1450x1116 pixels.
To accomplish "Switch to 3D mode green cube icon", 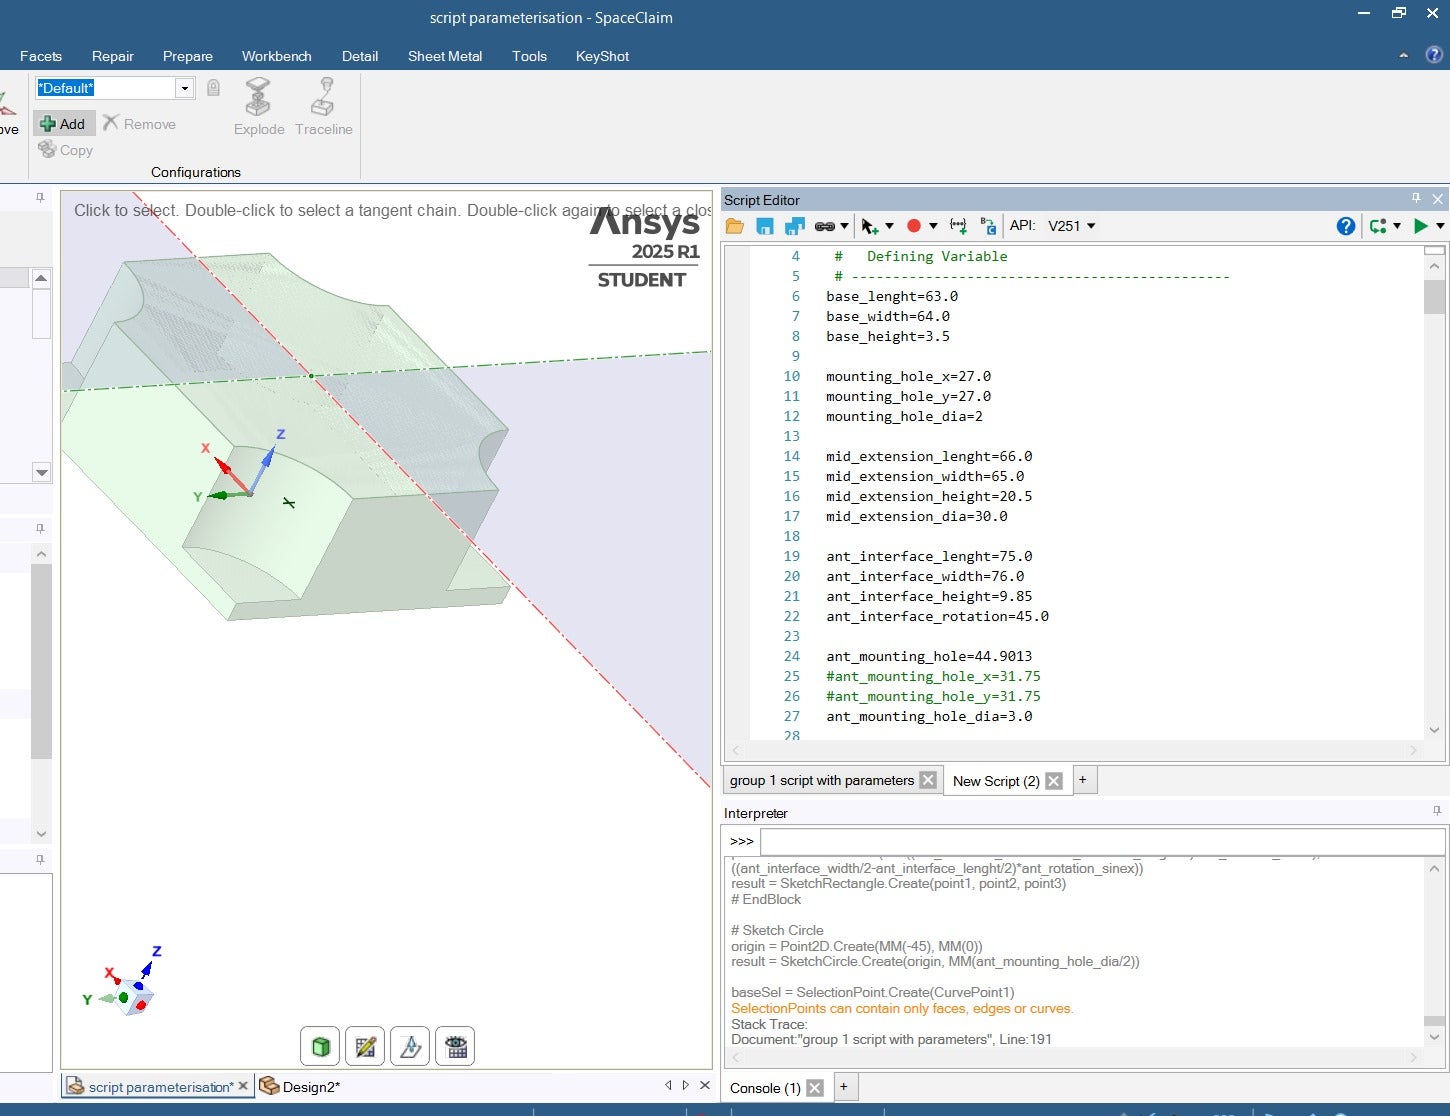I will click(x=320, y=1046).
